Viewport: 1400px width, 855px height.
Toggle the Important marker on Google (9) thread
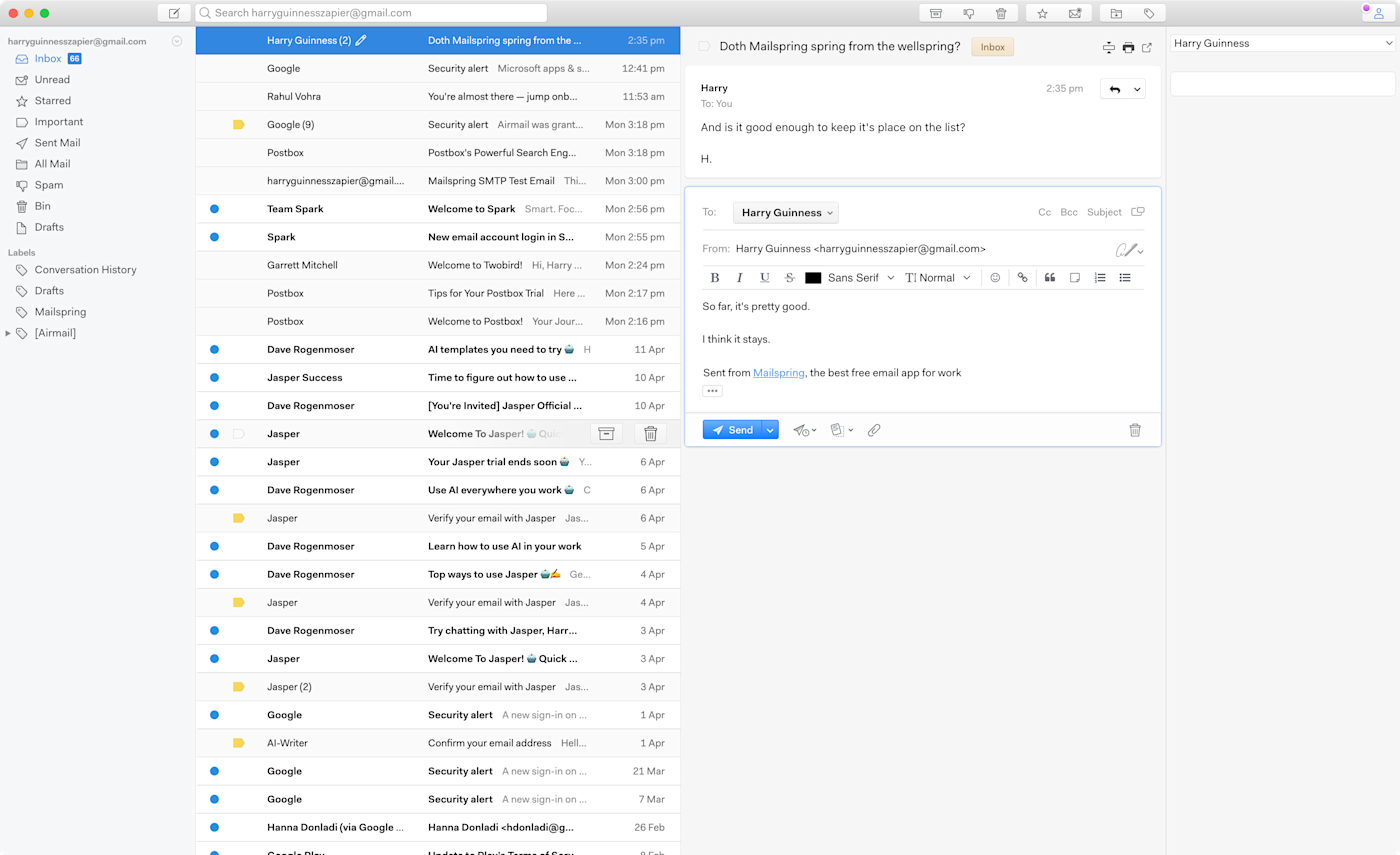click(x=238, y=125)
